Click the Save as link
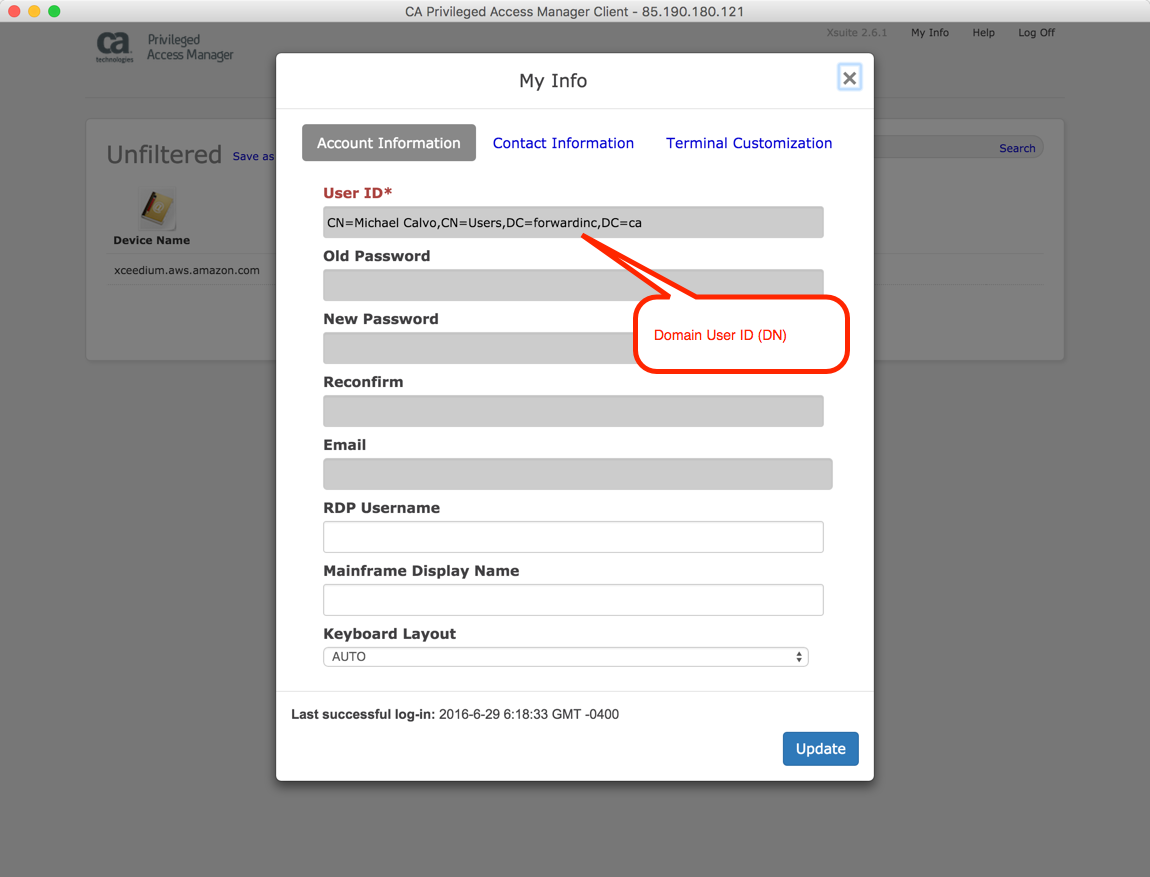The image size is (1150, 877). click(253, 157)
